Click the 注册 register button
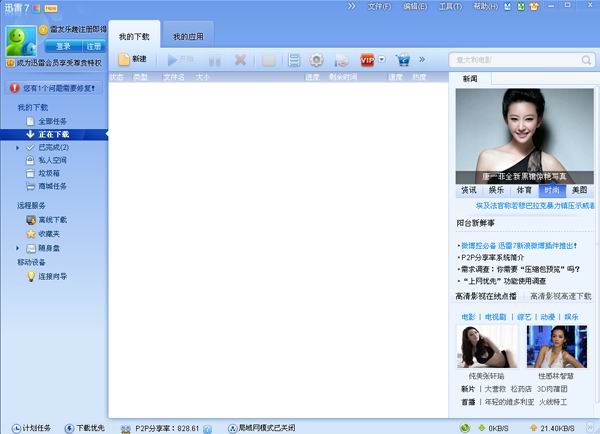 (92, 46)
